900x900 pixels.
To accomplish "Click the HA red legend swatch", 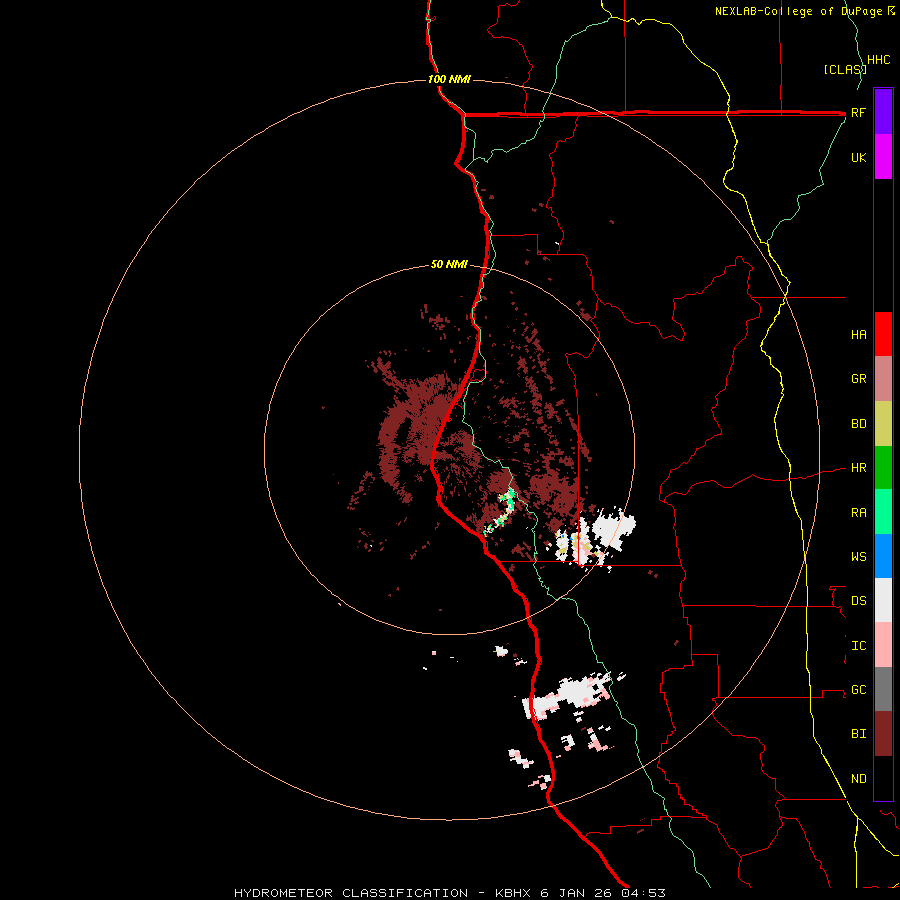I will coord(883,334).
